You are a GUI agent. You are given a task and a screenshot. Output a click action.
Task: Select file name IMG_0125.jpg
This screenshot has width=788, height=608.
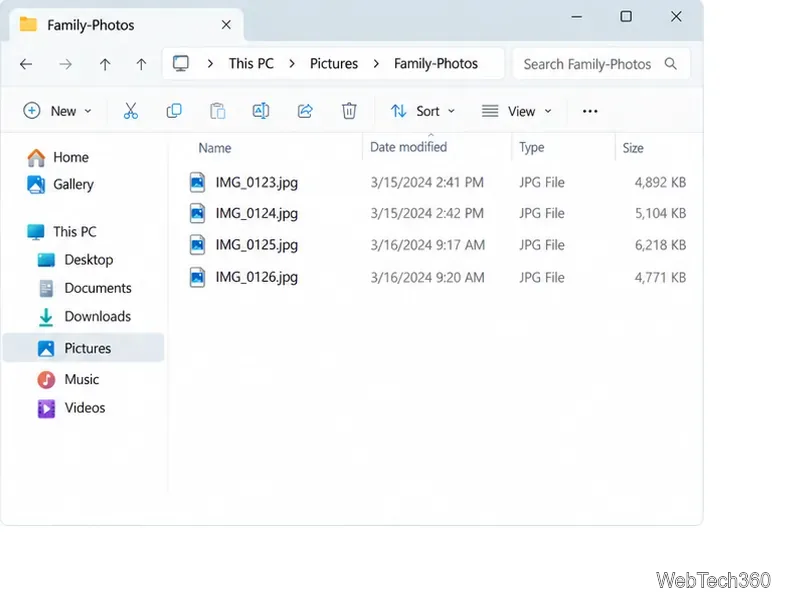(257, 245)
